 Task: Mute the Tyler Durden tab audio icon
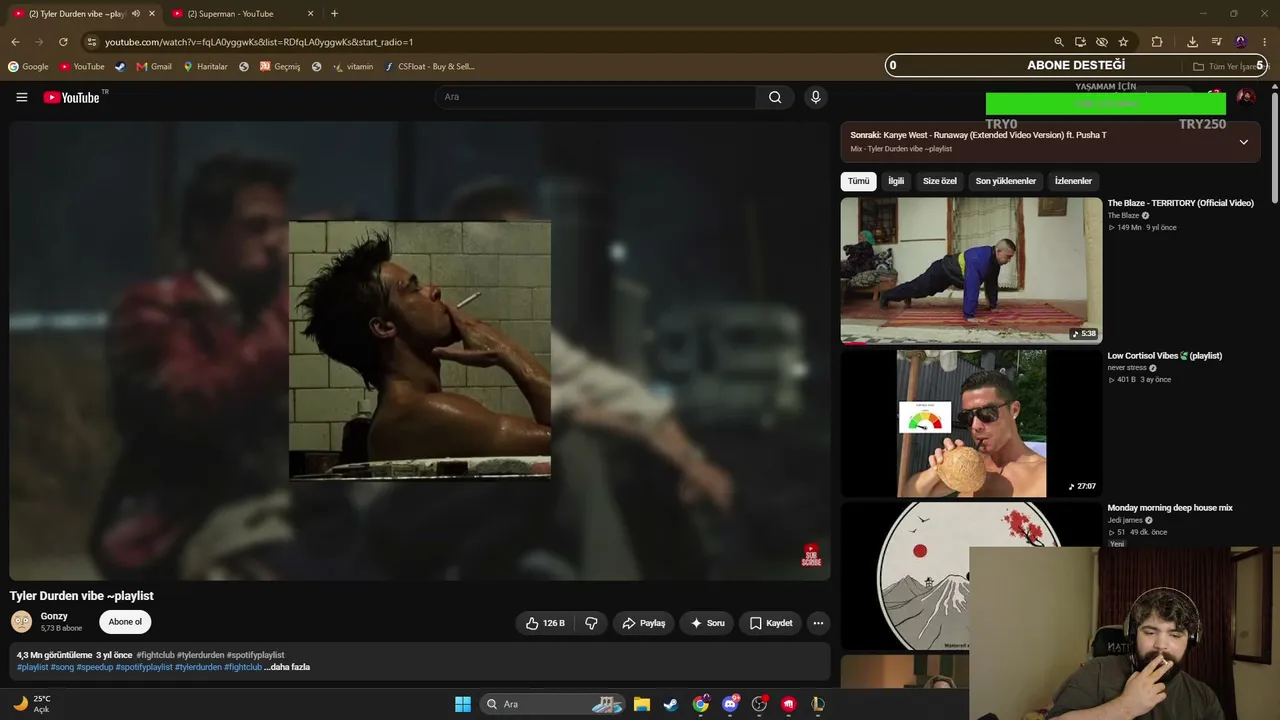136,14
